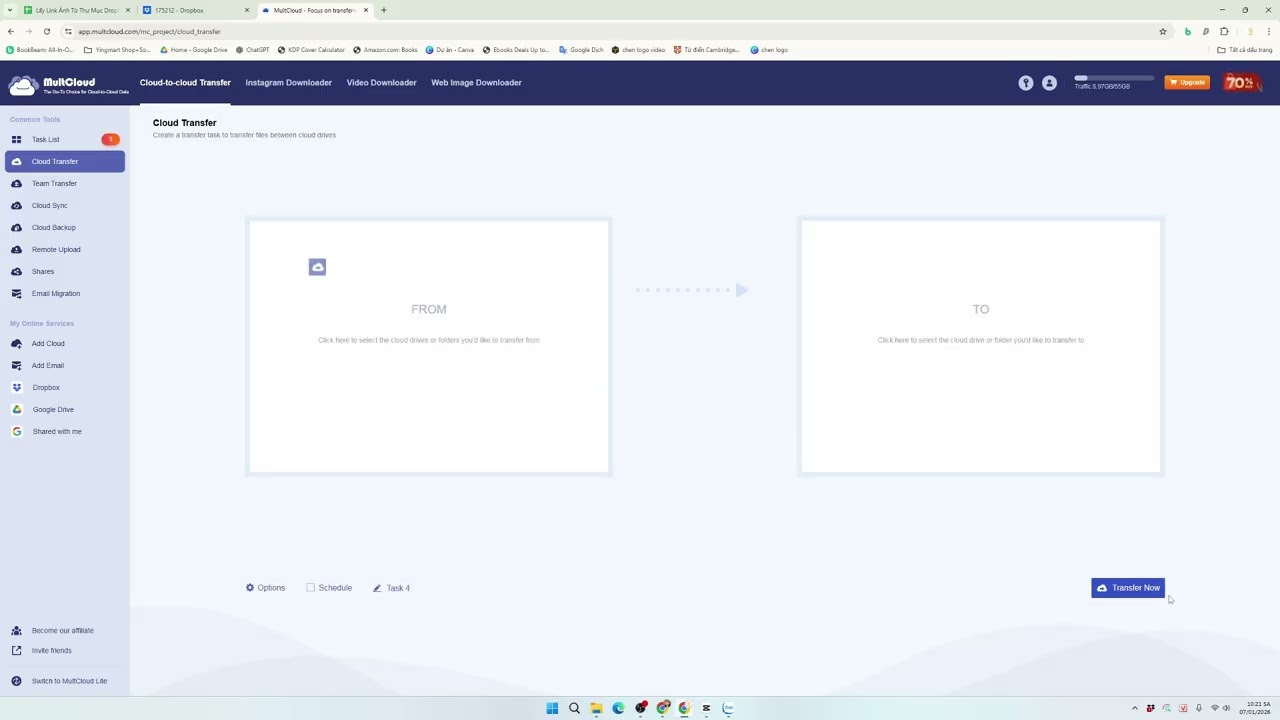The width and height of the screenshot is (1280, 720).
Task: Open Email Migration in the sidebar
Action: click(x=64, y=293)
